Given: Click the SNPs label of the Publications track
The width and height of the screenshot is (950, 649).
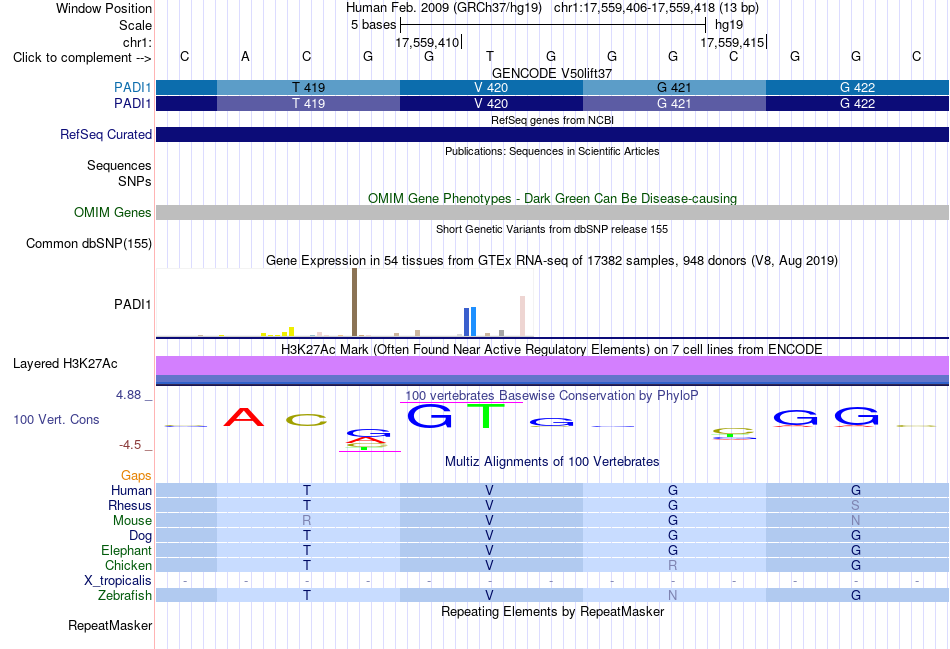Looking at the screenshot, I should [135, 181].
